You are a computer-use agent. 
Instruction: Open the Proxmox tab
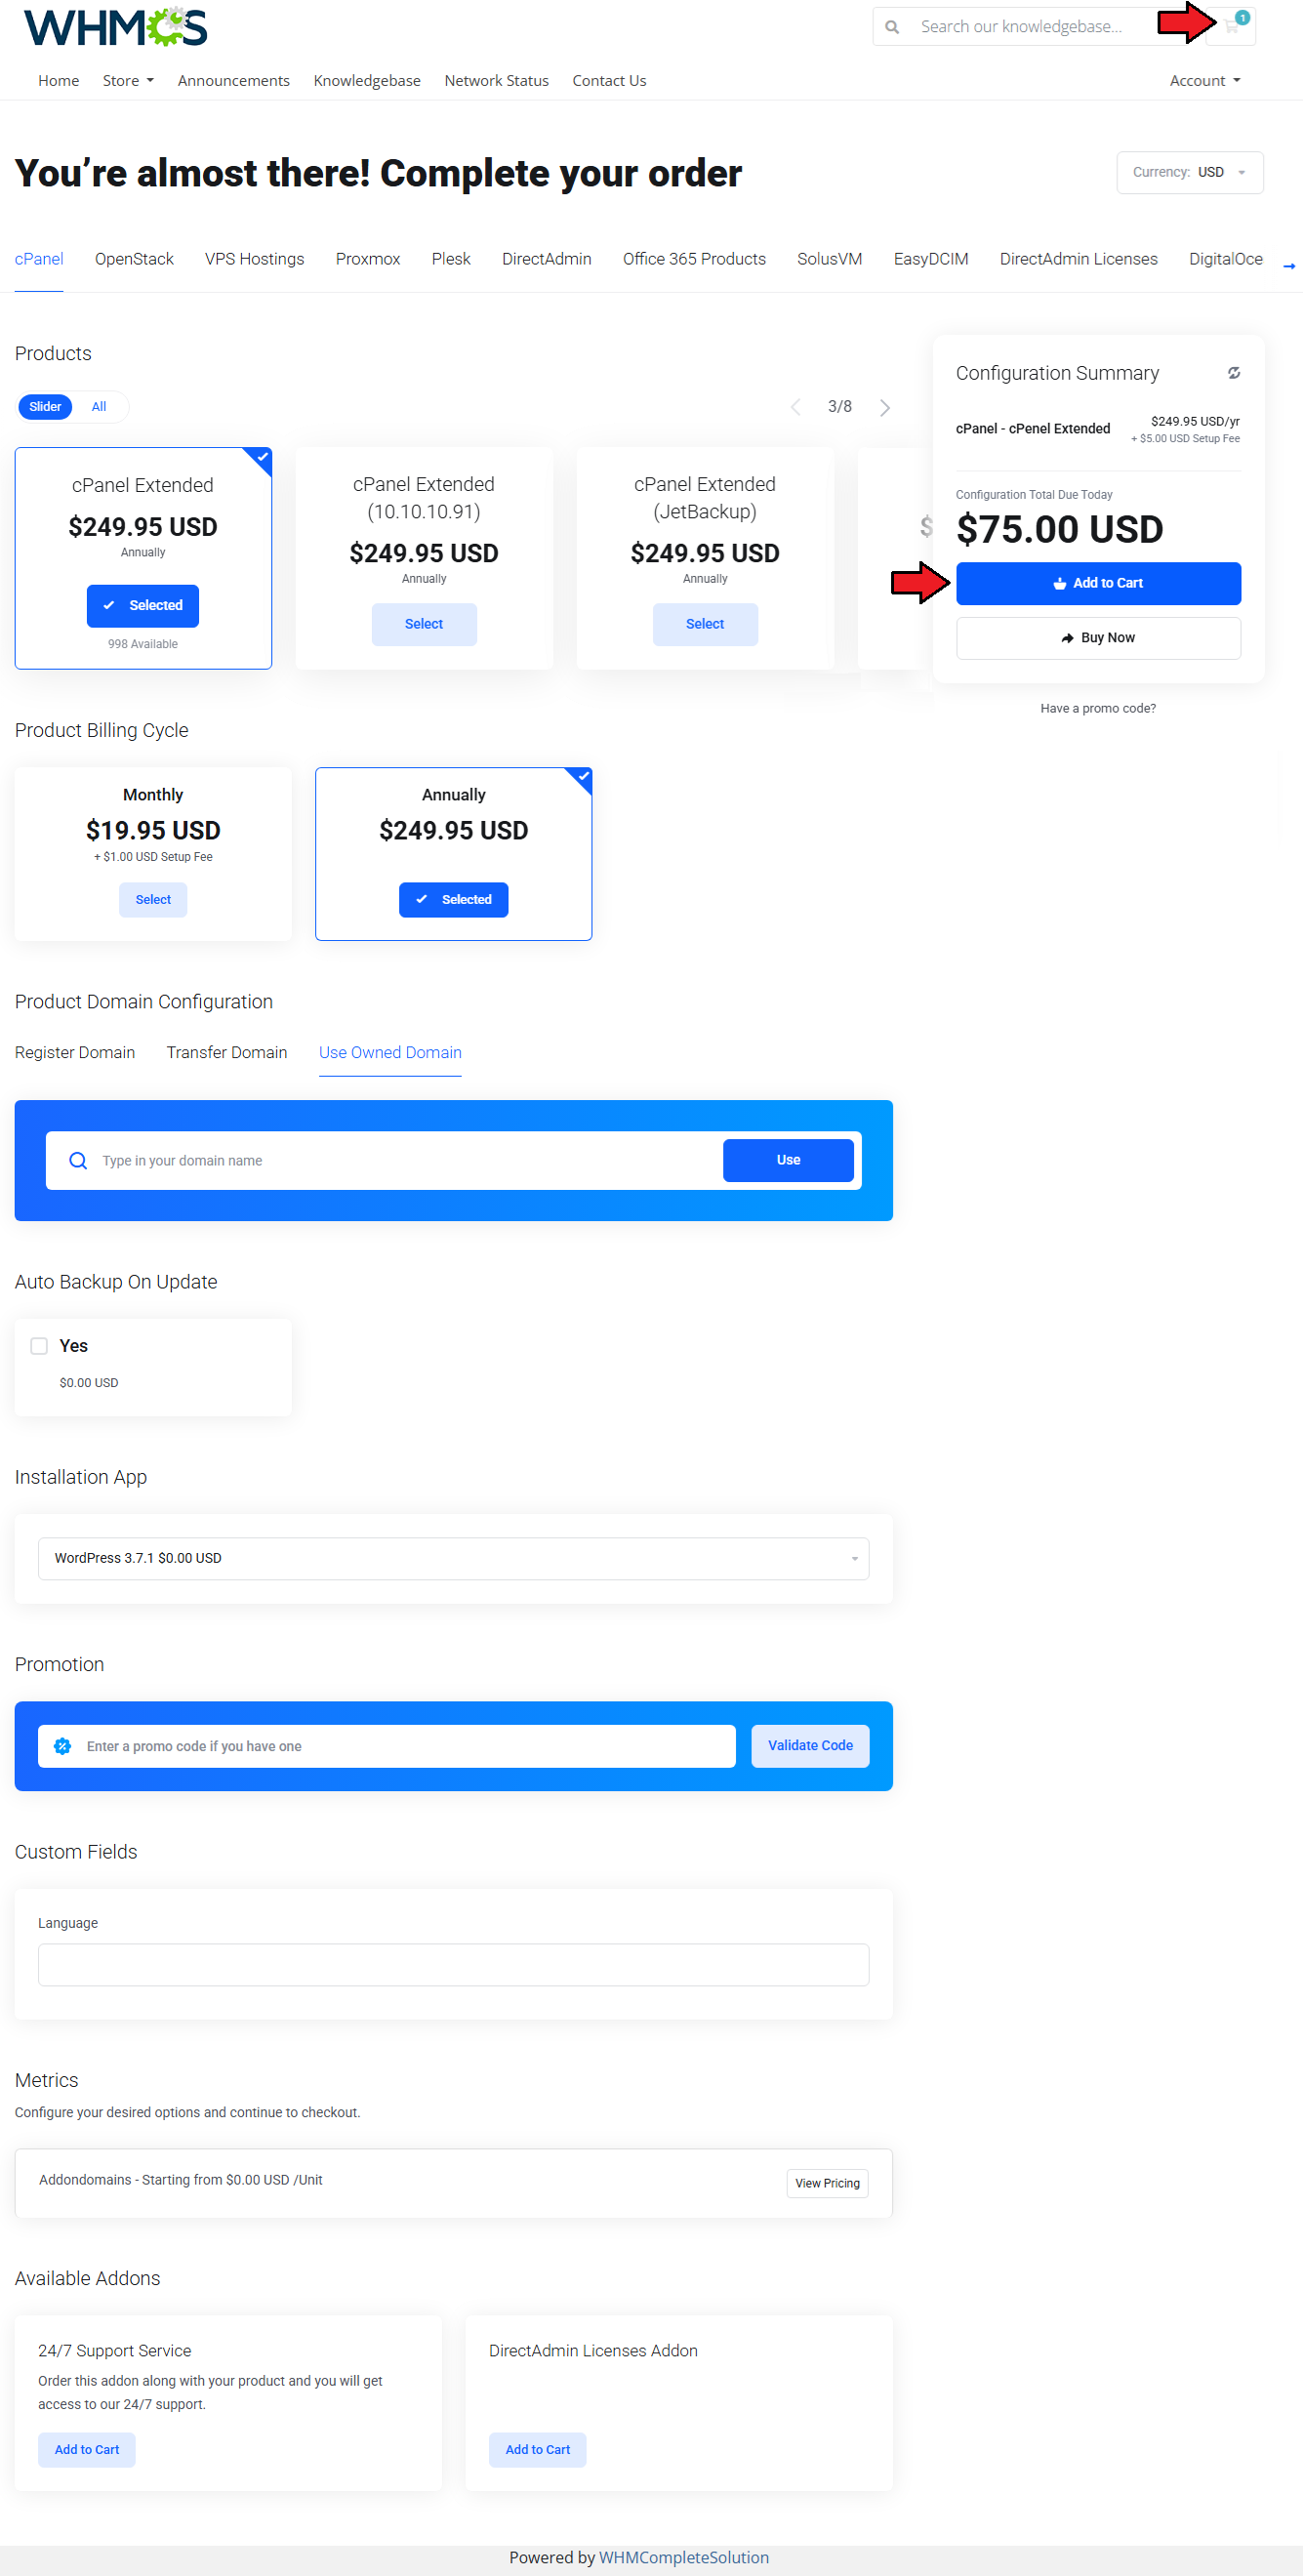pos(368,259)
